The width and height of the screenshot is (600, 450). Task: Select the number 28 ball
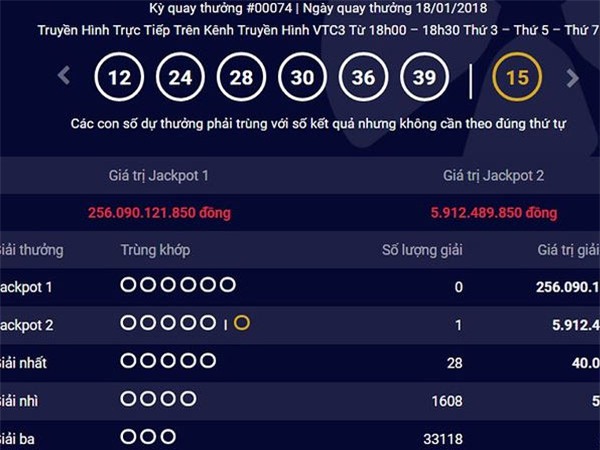241,77
